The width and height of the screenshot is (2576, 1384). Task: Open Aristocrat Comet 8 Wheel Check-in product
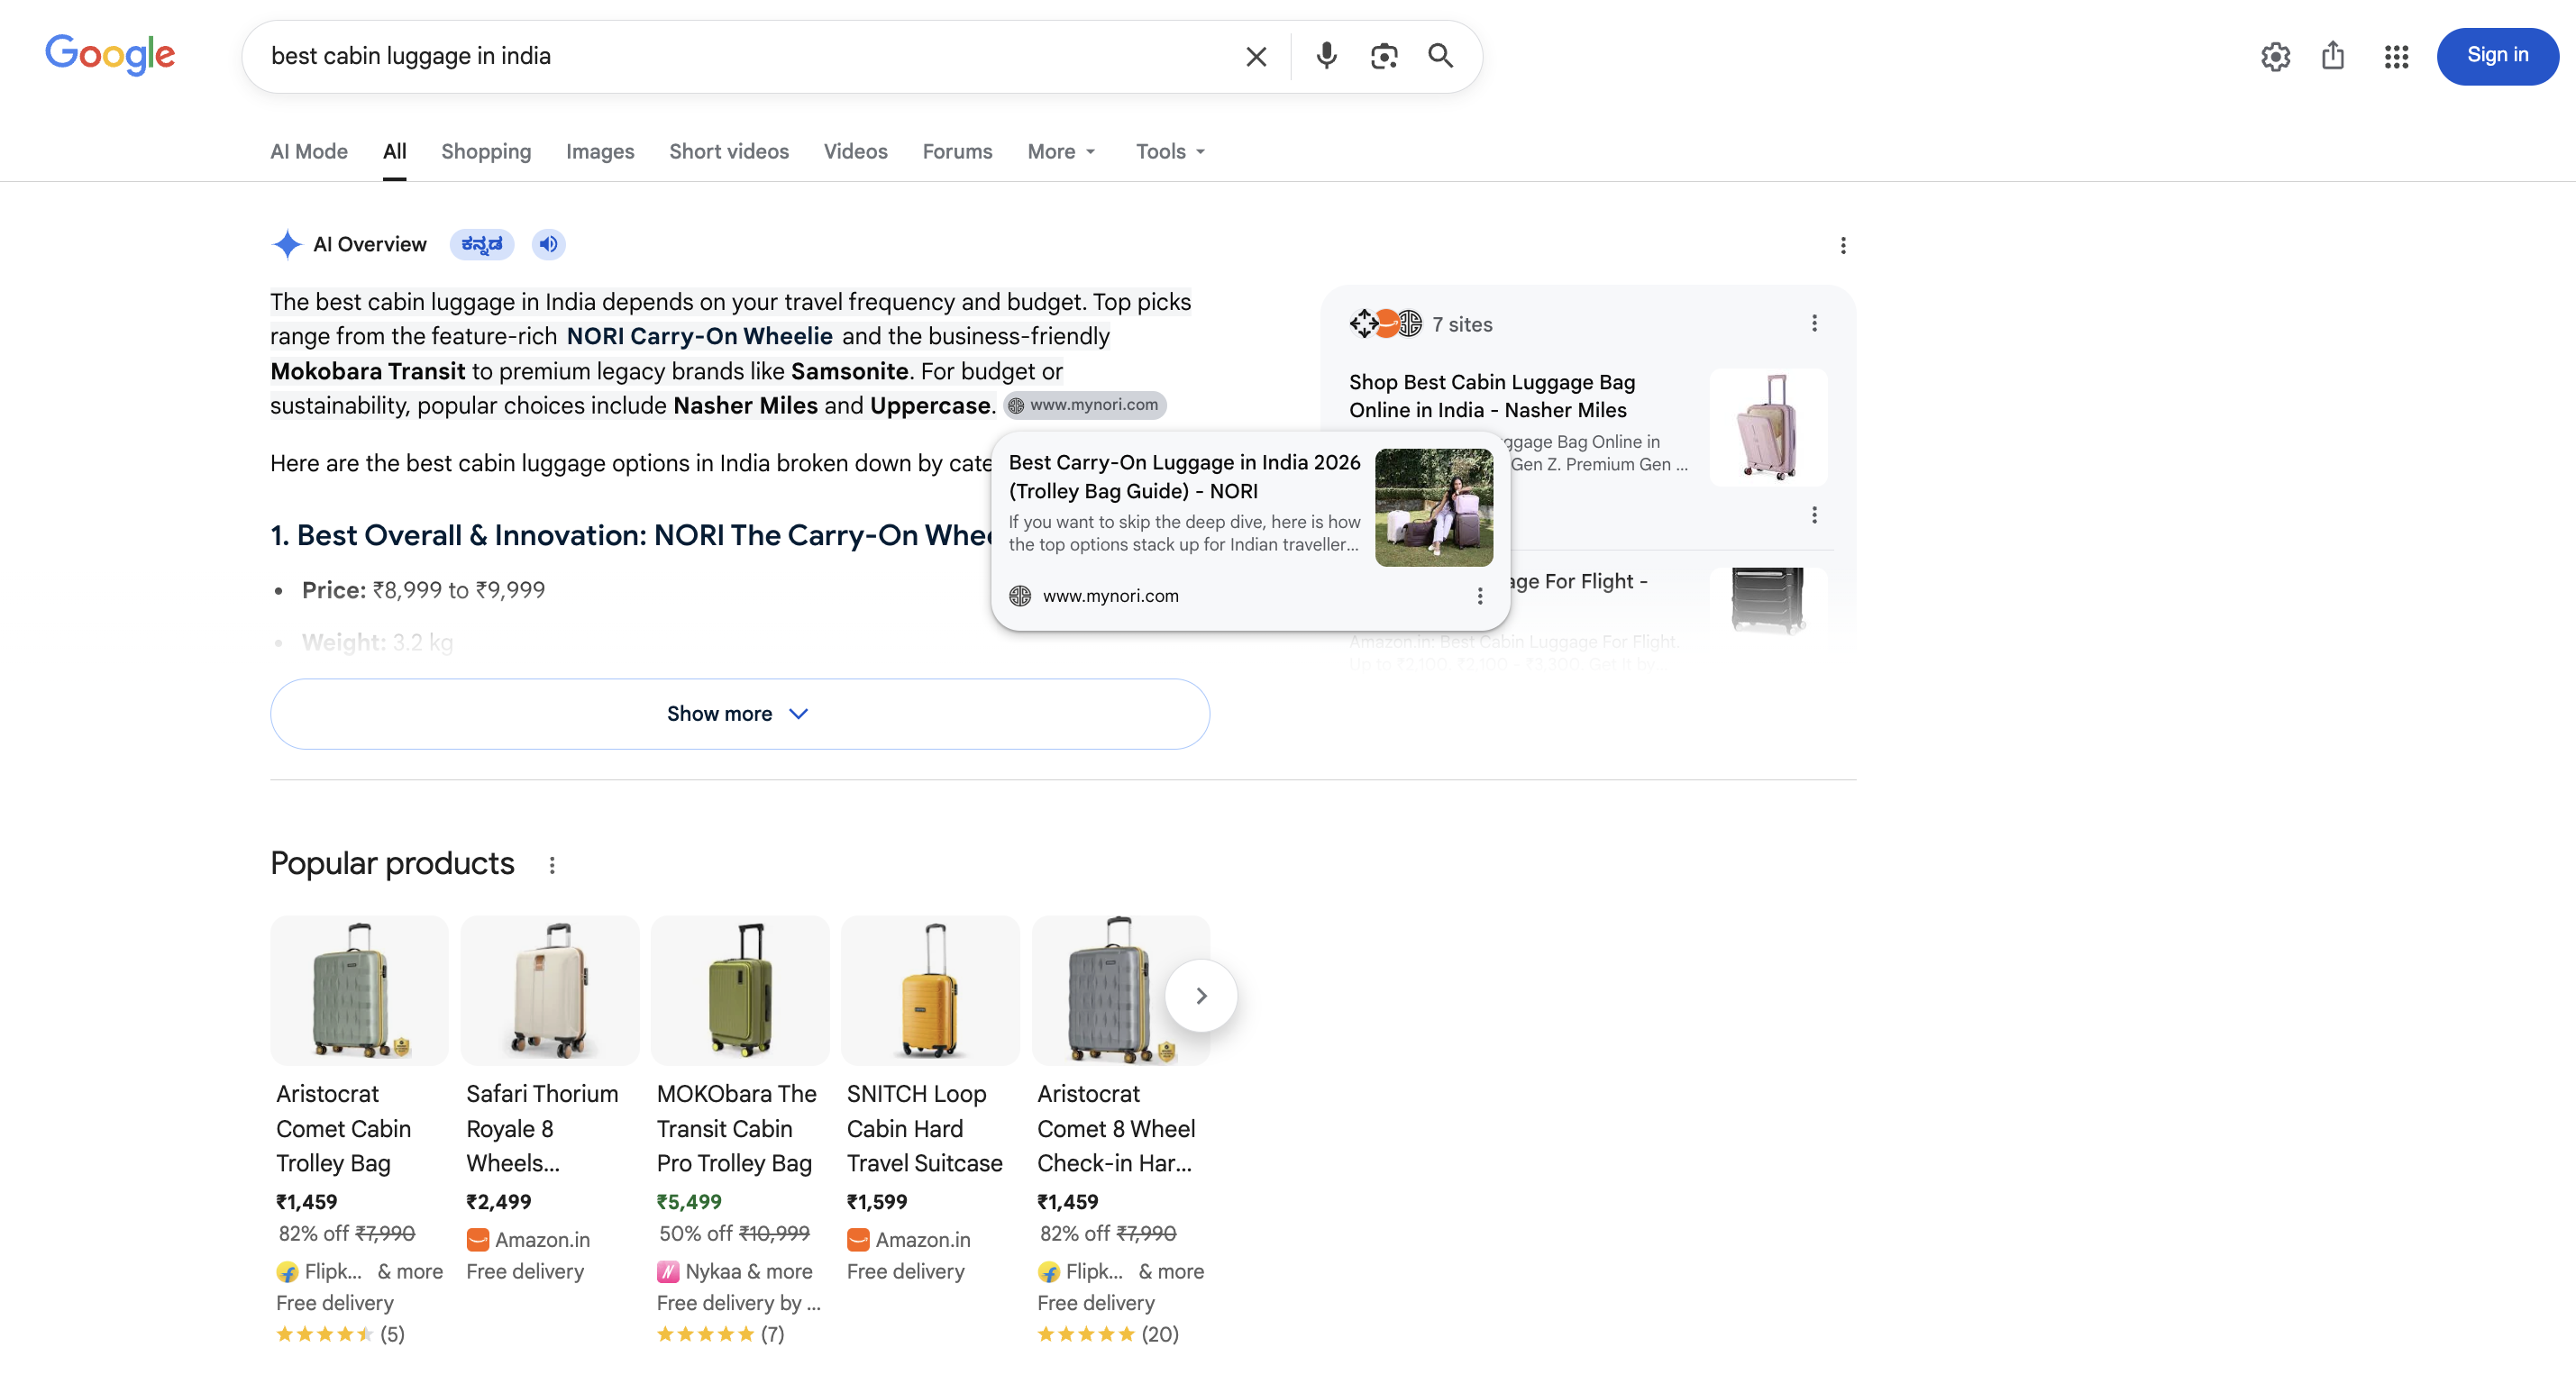(x=1116, y=1128)
